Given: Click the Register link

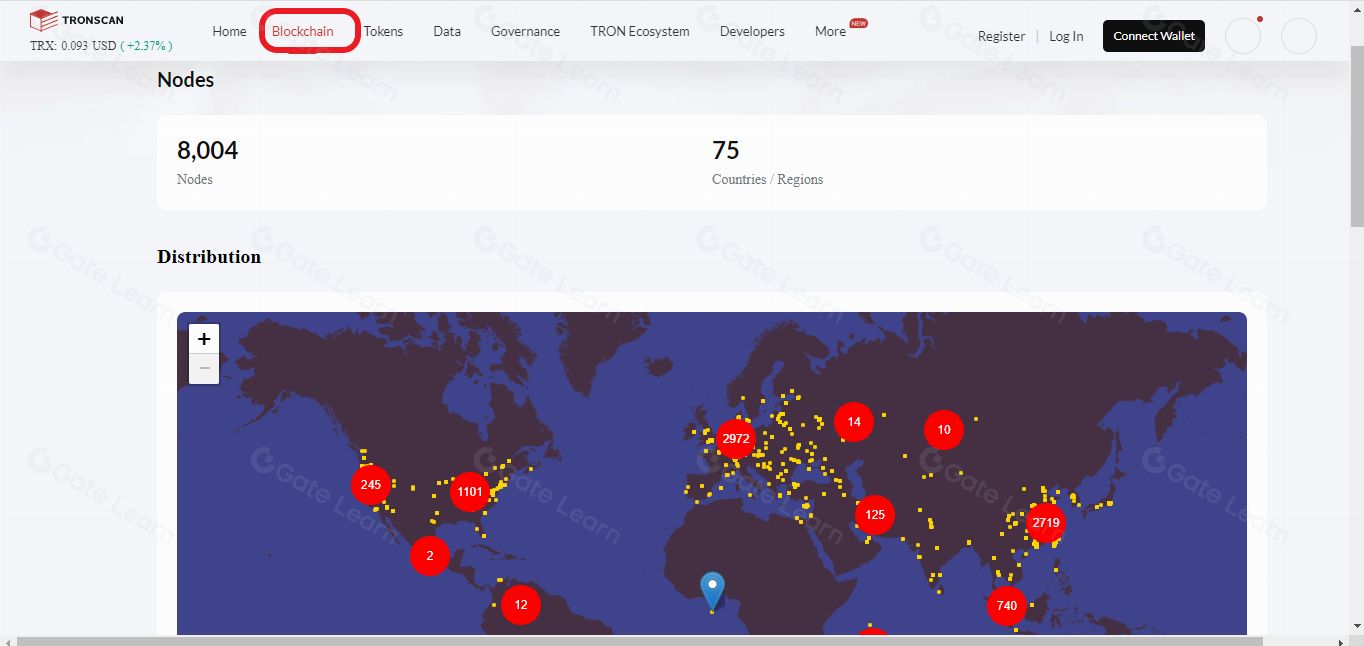Looking at the screenshot, I should pyautogui.click(x=1001, y=36).
